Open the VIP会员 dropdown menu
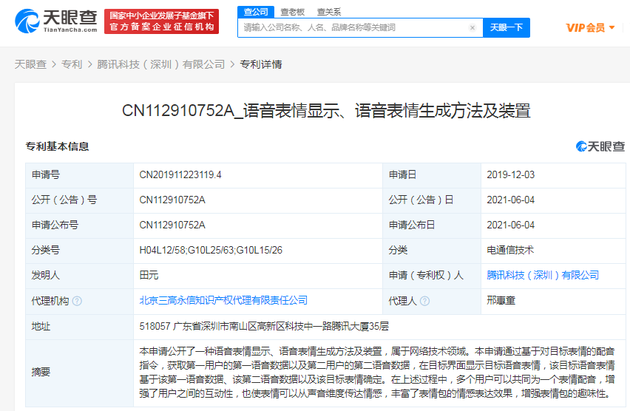Viewport: 630px width, 411px height. point(590,28)
